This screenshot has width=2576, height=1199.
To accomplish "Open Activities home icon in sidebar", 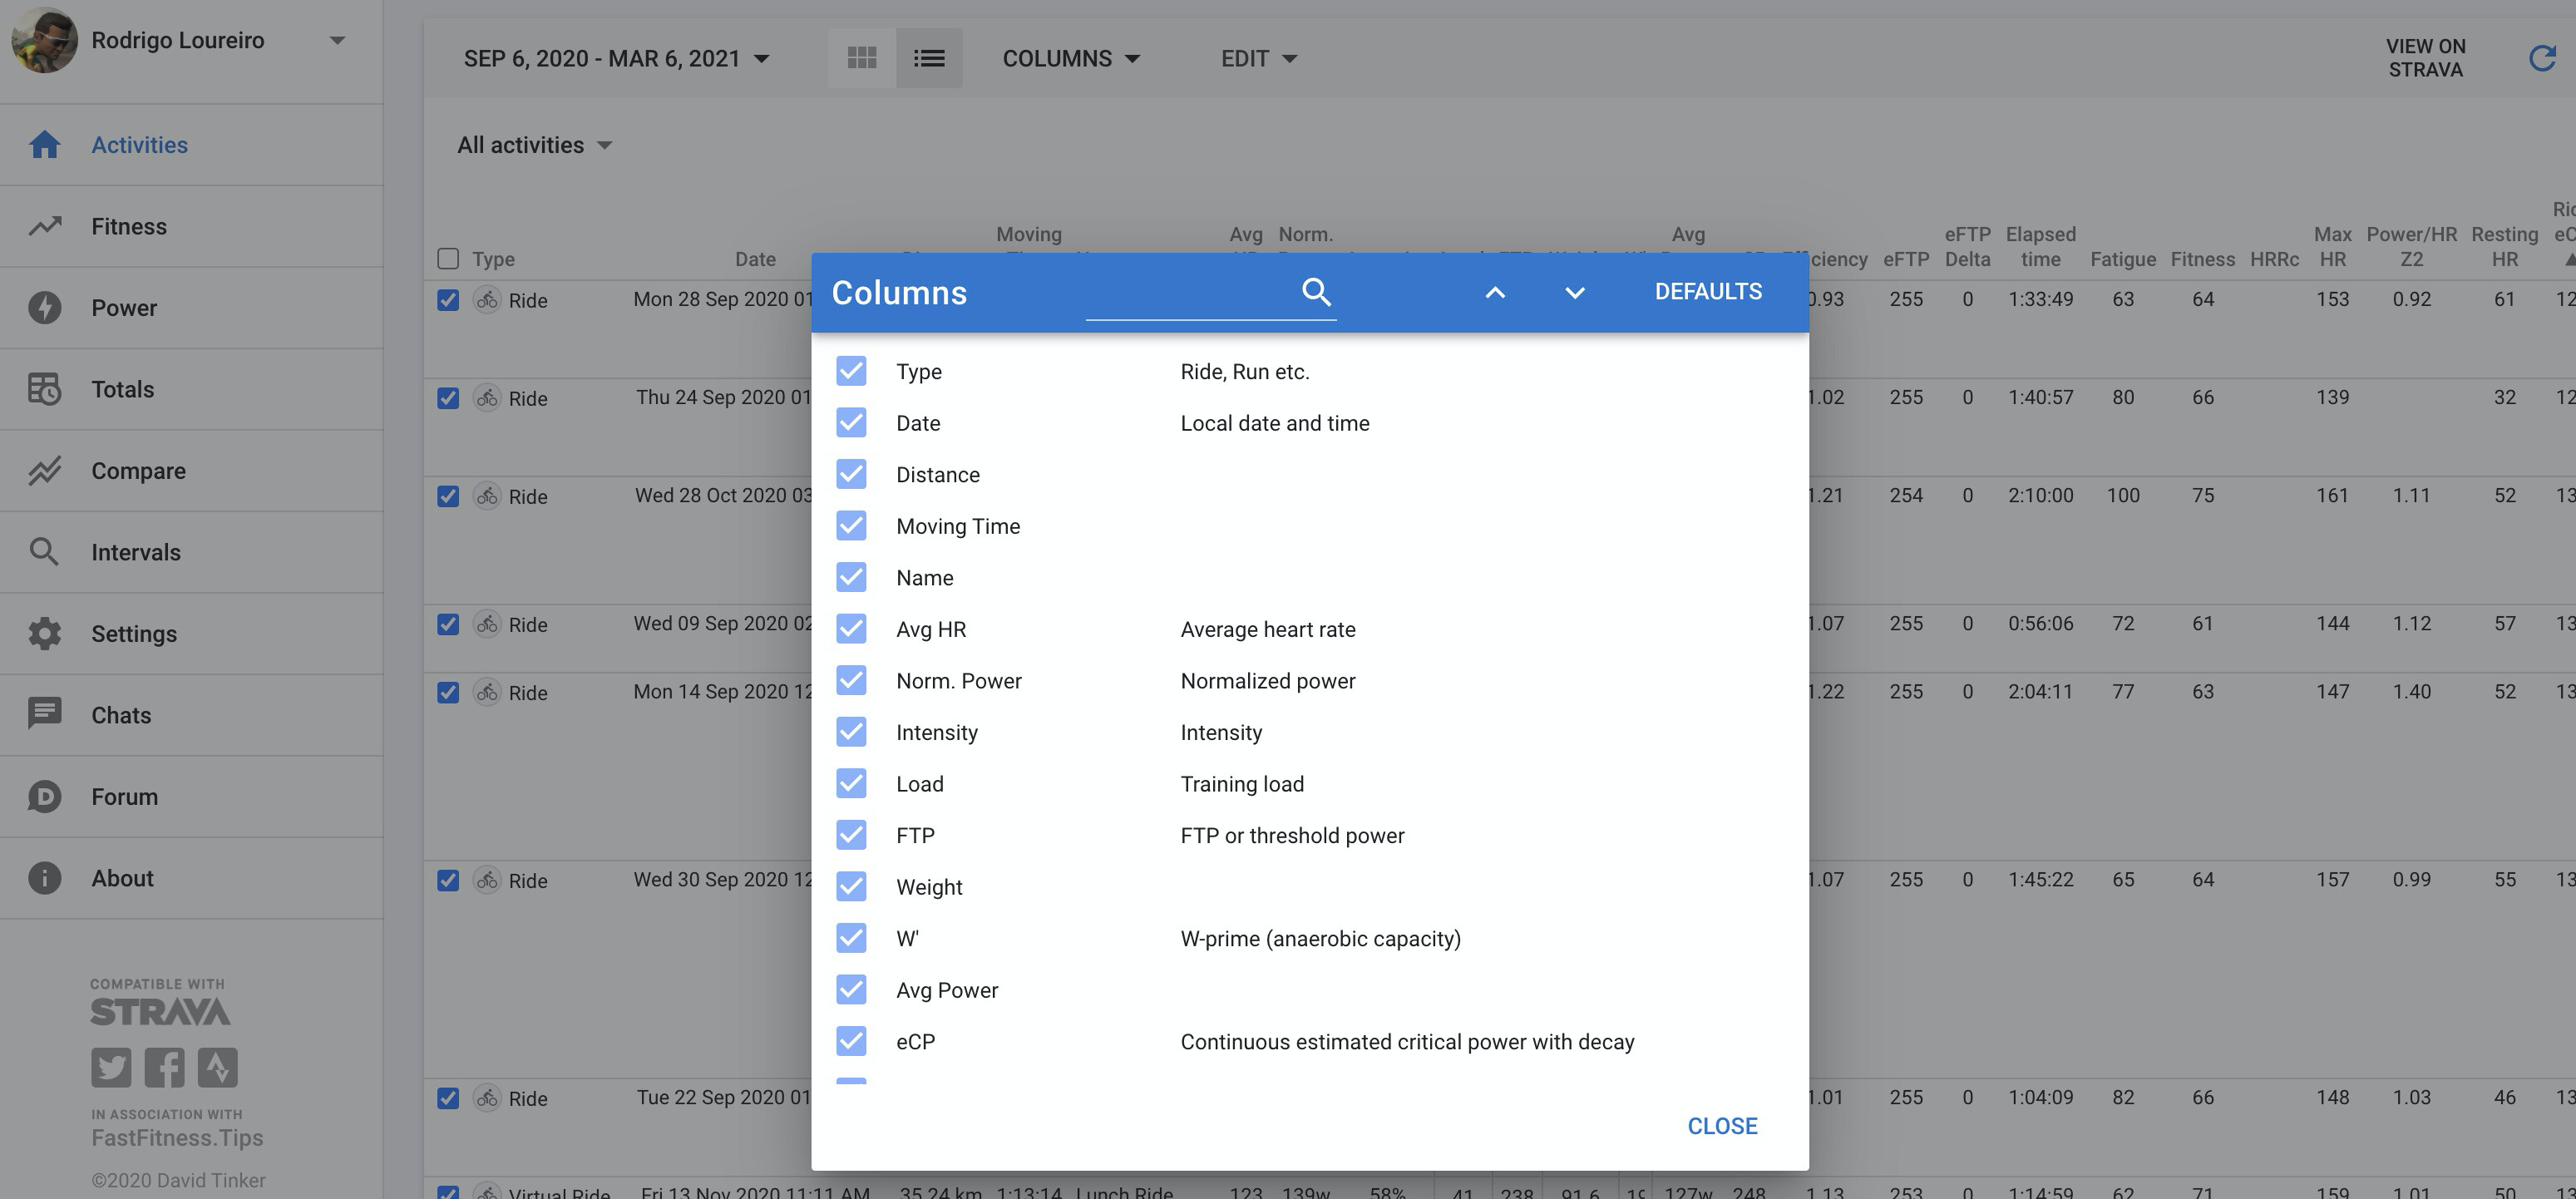I will (45, 145).
